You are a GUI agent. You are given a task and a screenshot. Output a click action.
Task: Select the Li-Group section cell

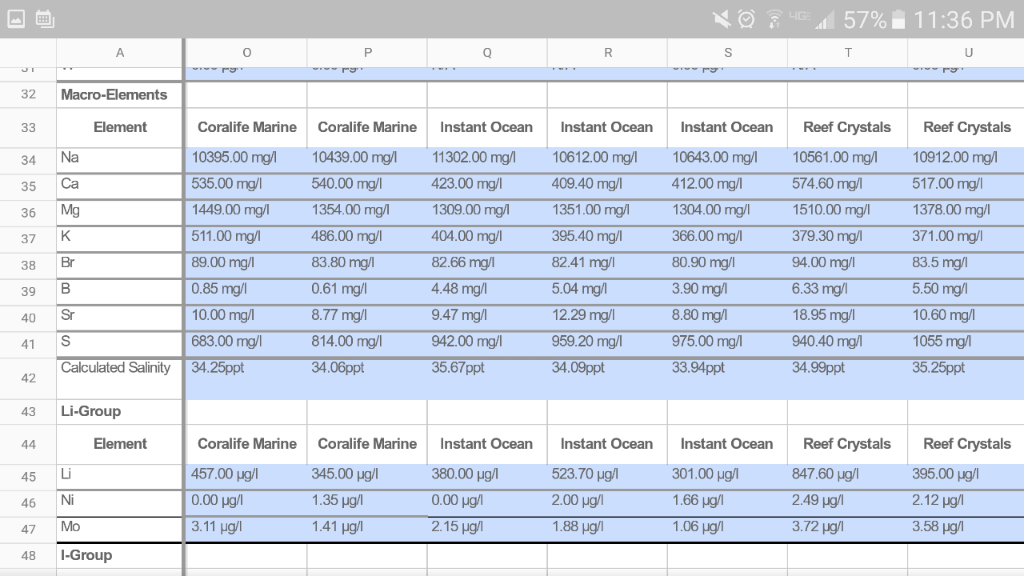[120, 412]
